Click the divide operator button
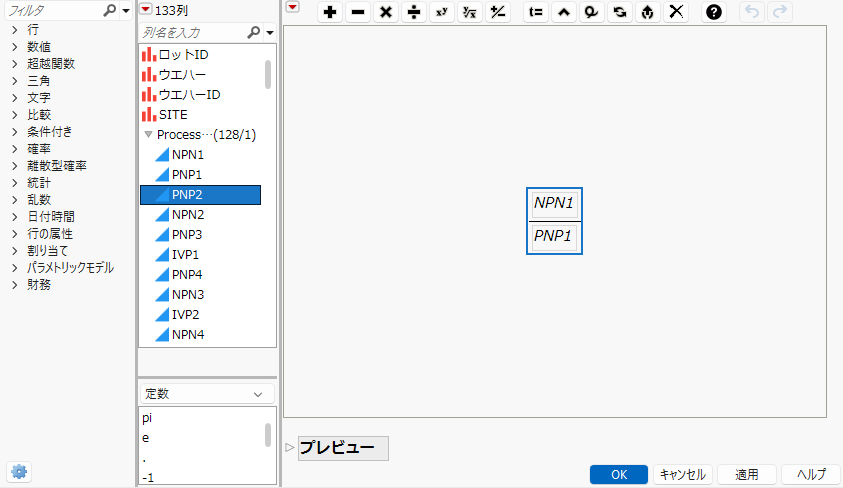The width and height of the screenshot is (843, 488). 414,12
